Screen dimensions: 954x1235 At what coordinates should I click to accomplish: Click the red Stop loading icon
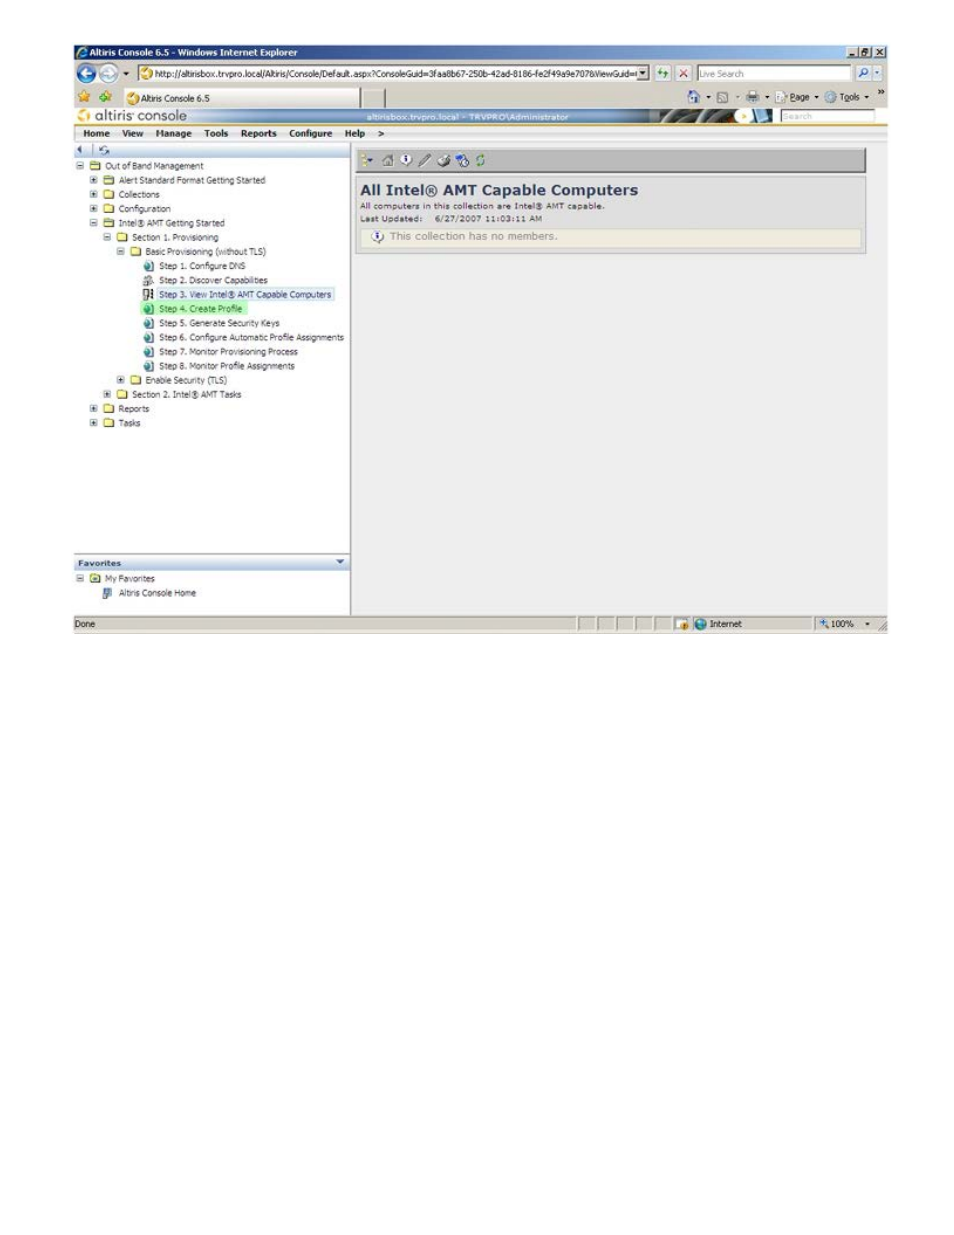coord(683,73)
